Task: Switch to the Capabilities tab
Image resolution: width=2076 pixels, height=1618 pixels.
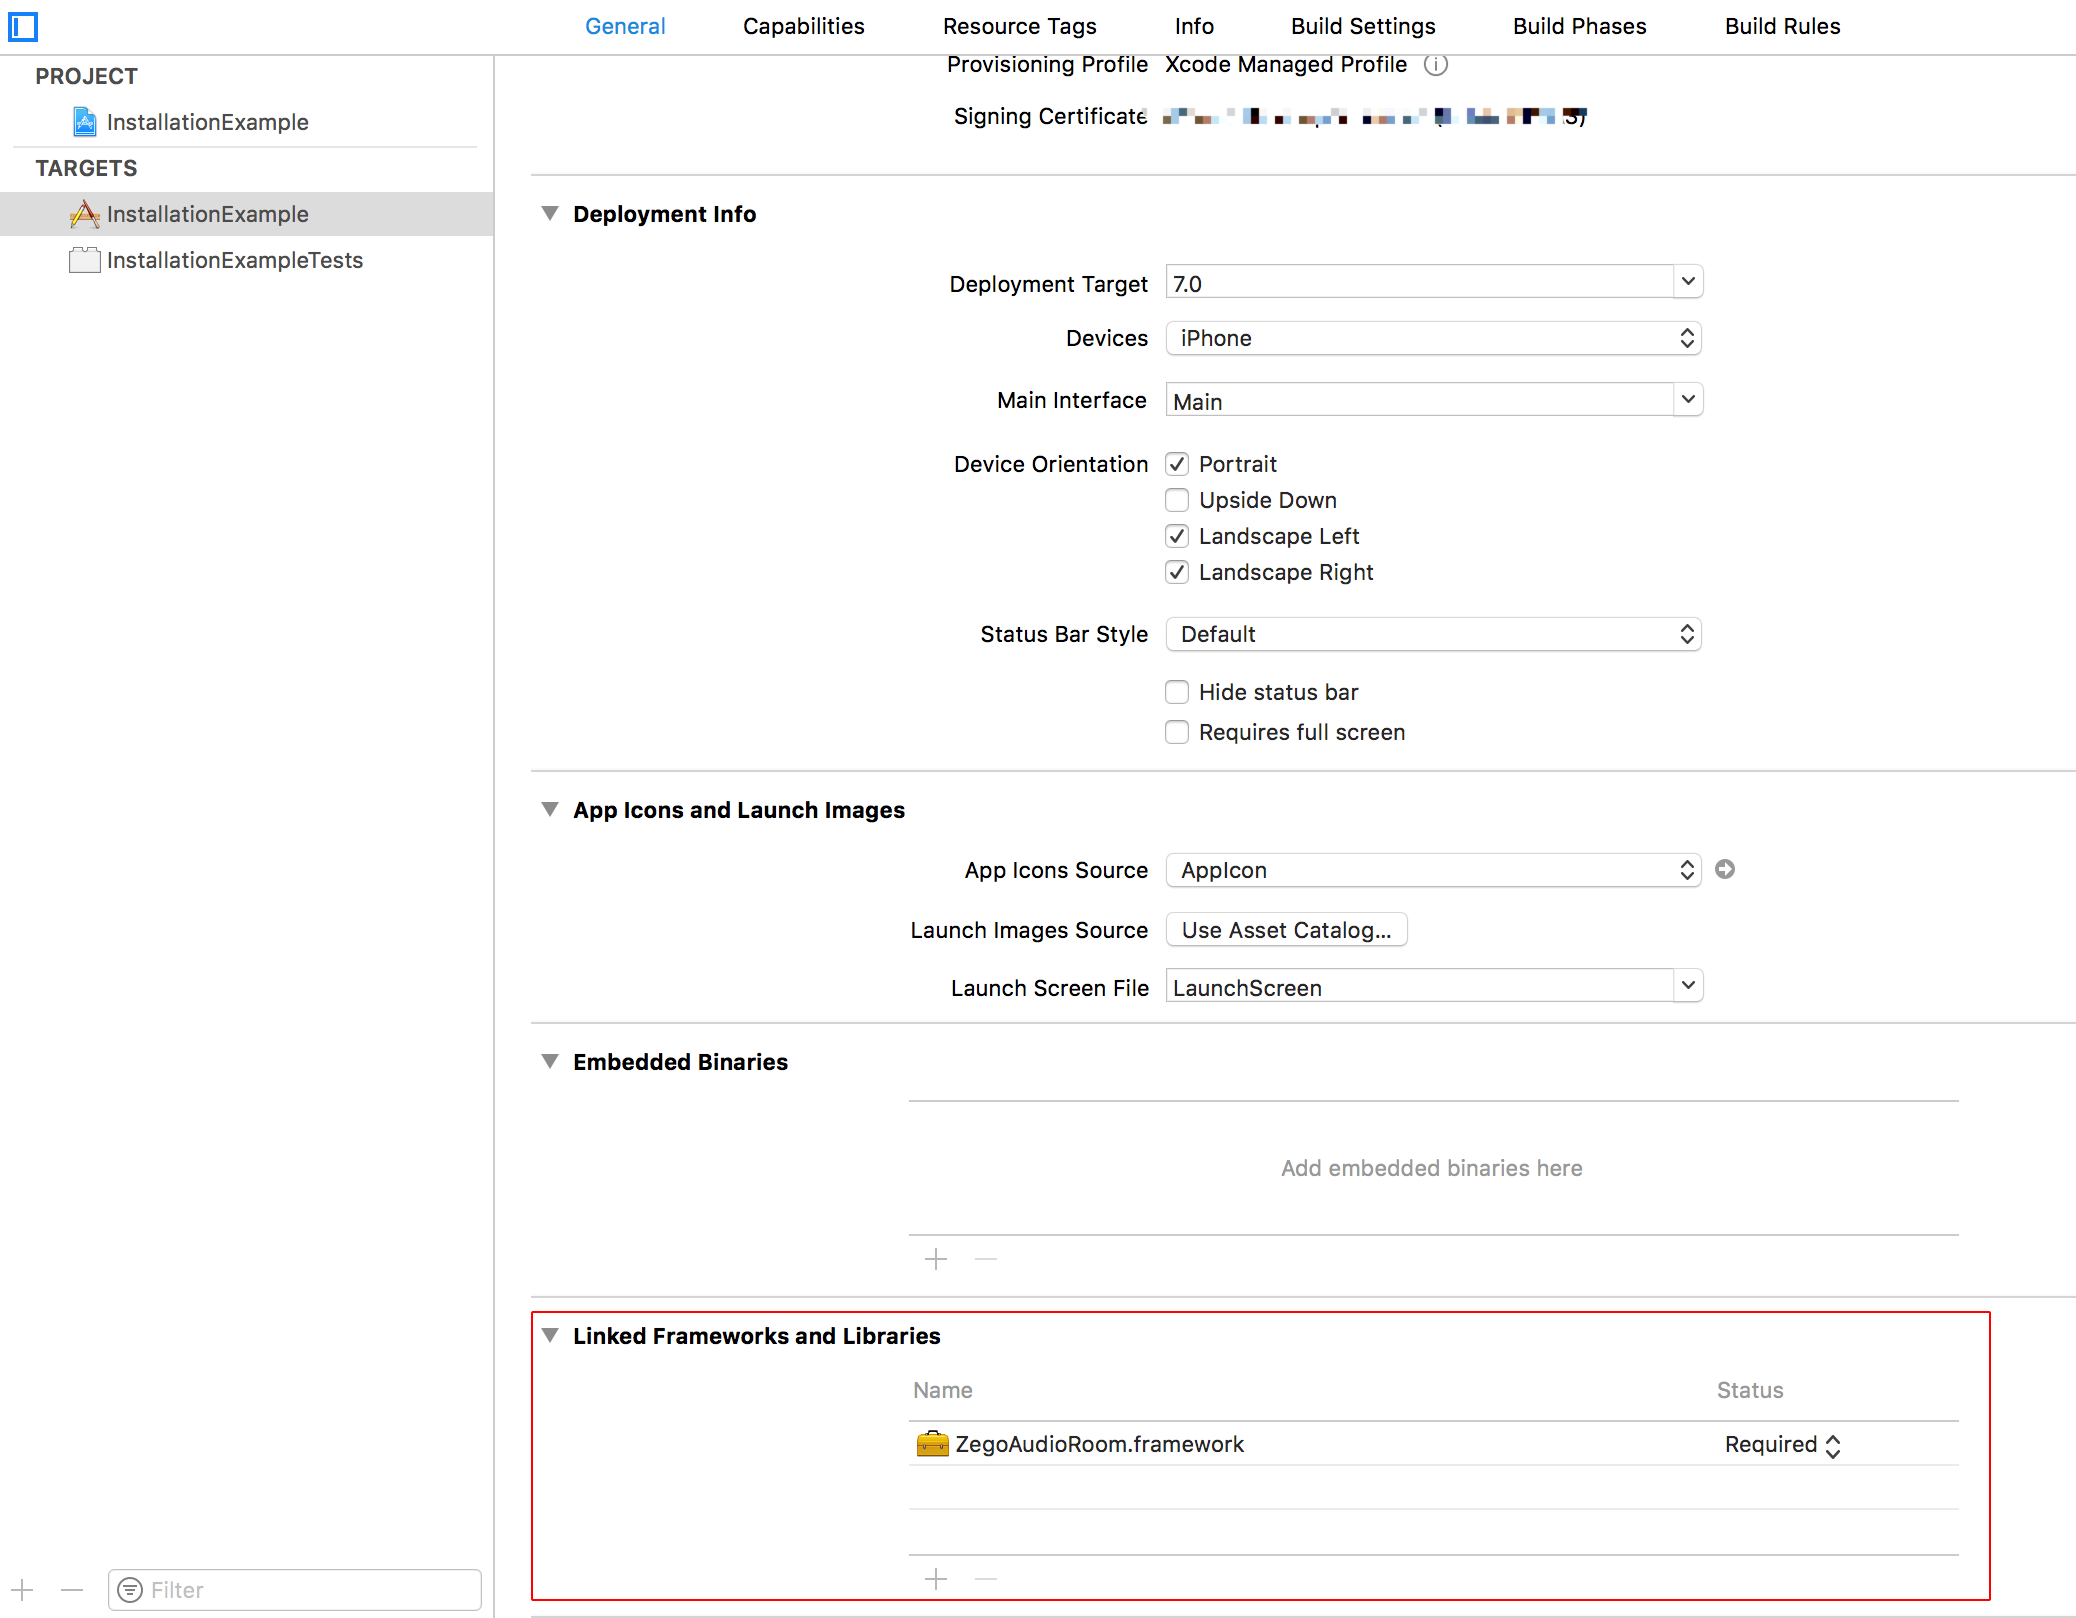Action: pos(803,26)
